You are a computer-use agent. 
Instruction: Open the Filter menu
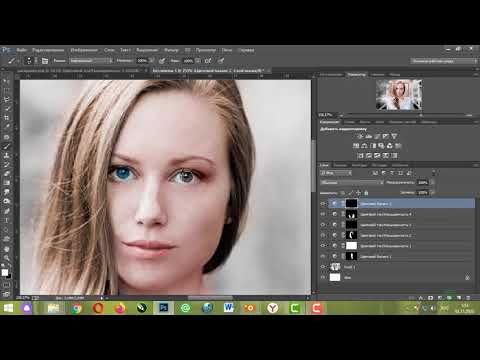point(171,50)
